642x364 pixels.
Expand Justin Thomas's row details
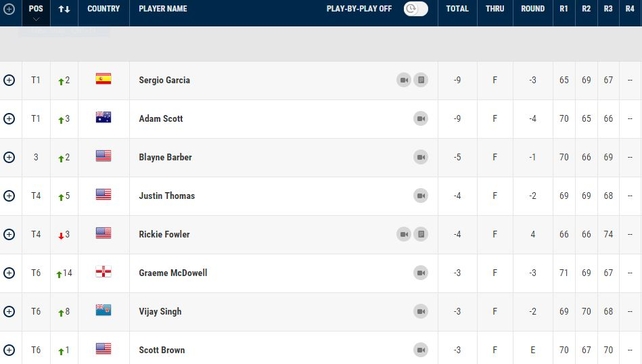point(9,196)
